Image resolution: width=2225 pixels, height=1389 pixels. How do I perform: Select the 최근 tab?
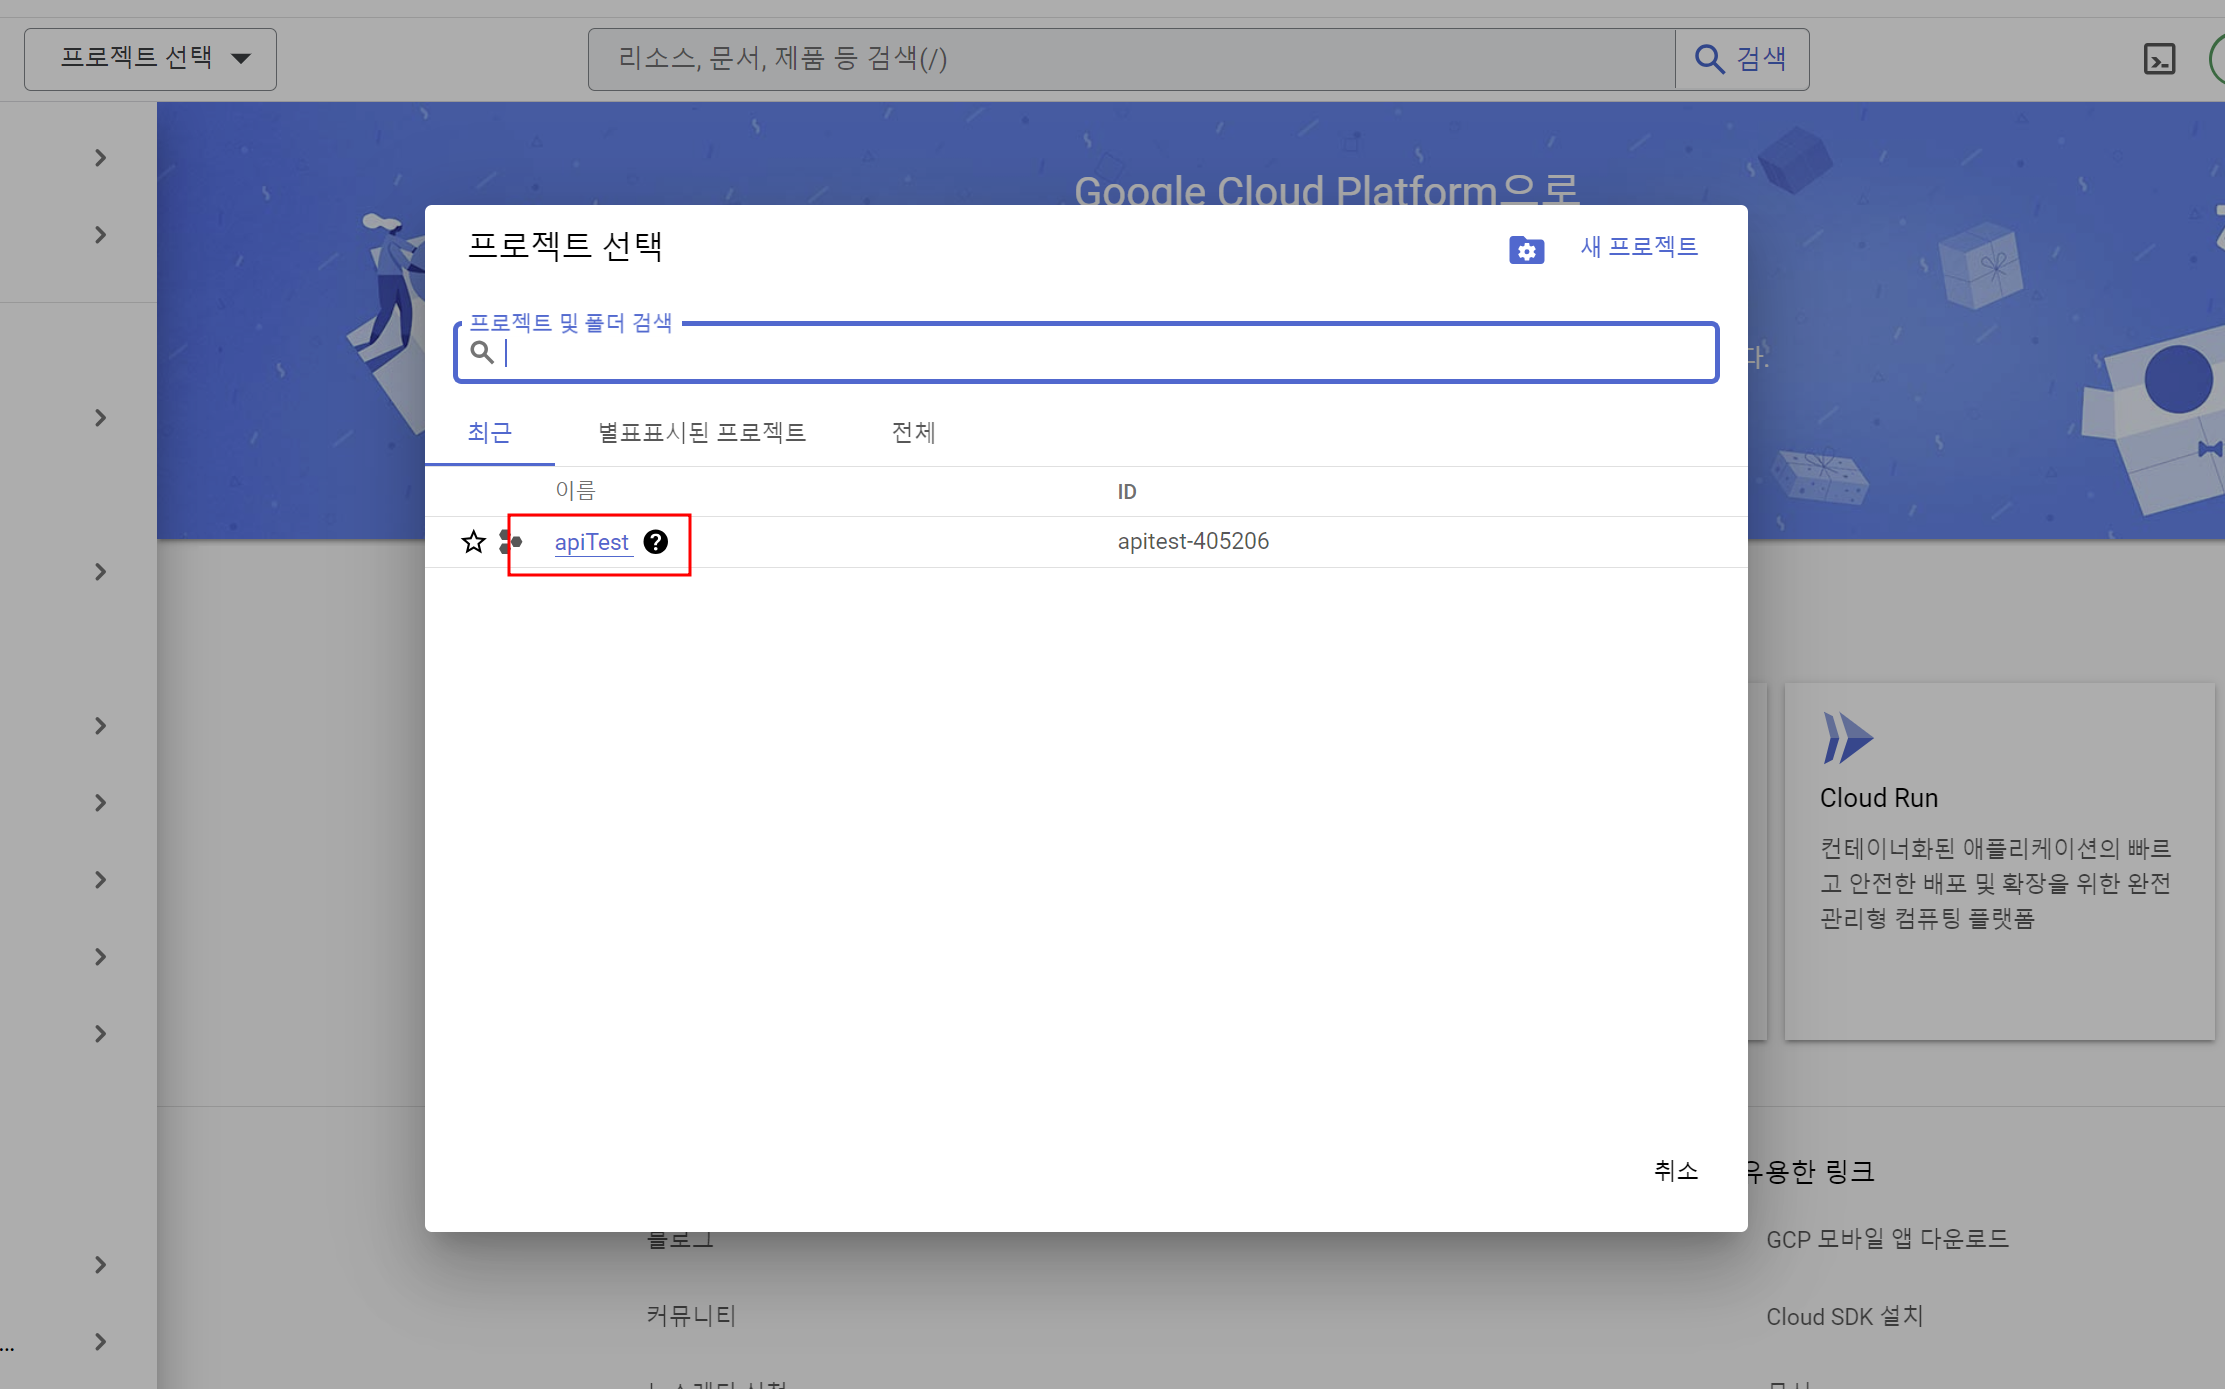coord(489,432)
